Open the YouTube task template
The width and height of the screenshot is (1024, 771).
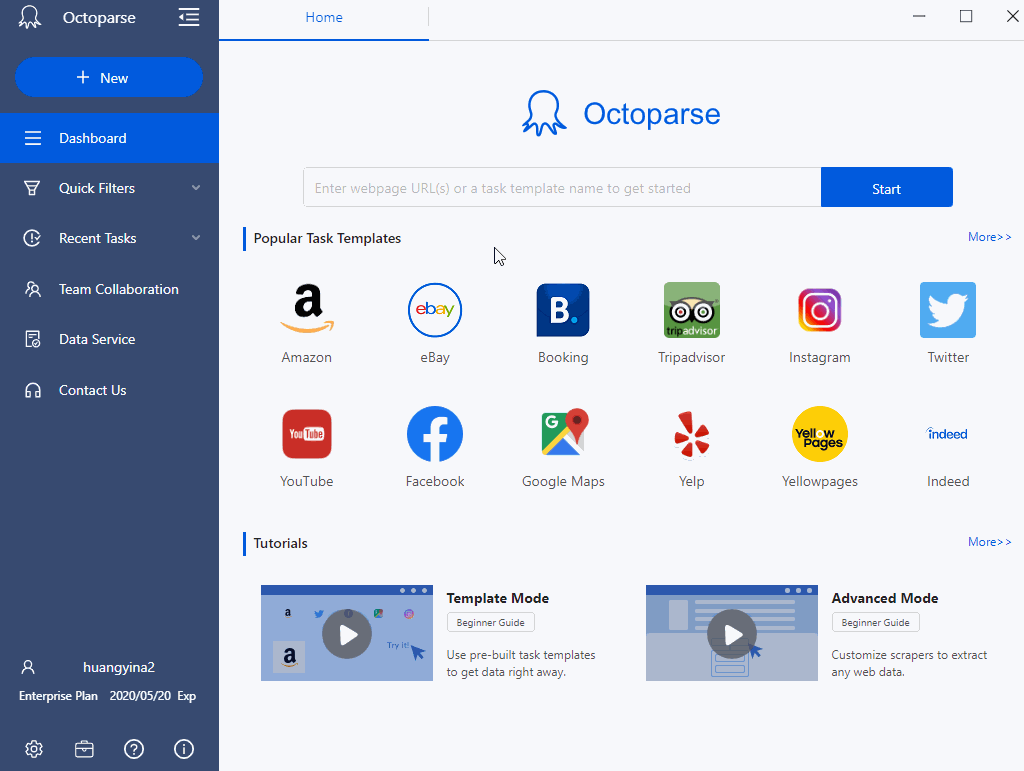pos(307,433)
